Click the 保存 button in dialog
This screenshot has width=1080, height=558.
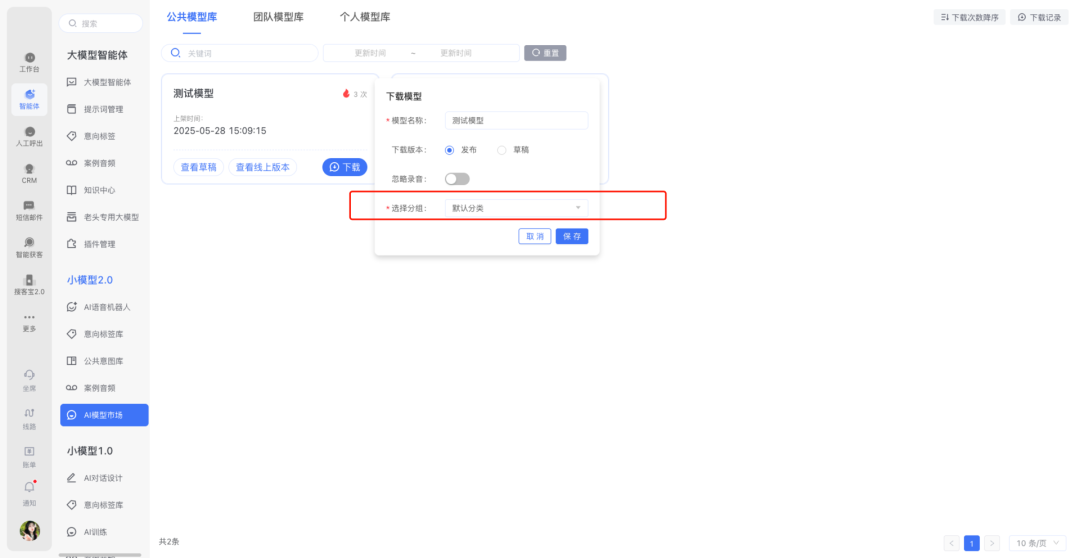572,237
